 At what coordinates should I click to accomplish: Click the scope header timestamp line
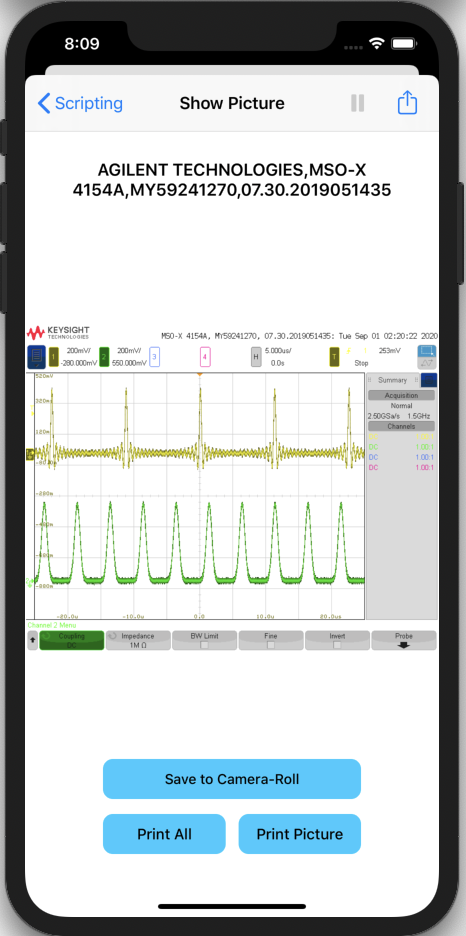click(299, 335)
